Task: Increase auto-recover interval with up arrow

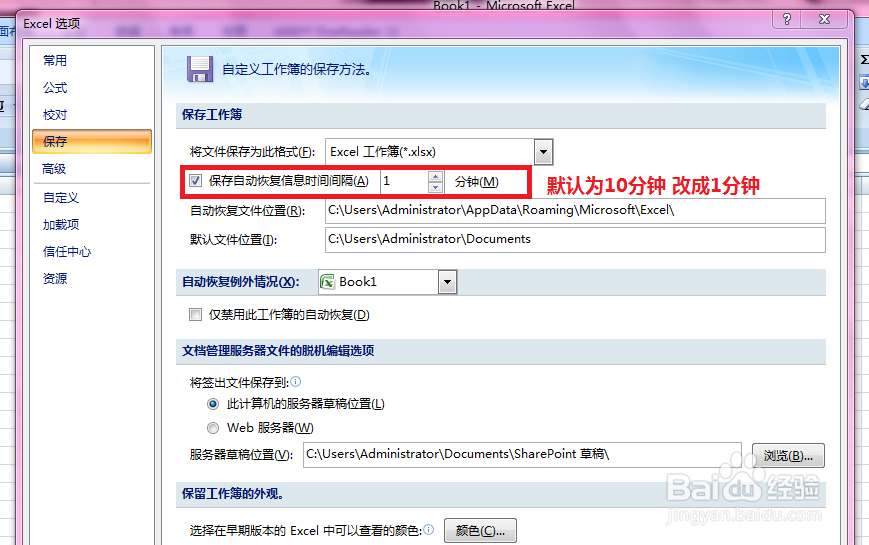Action: tap(436, 176)
